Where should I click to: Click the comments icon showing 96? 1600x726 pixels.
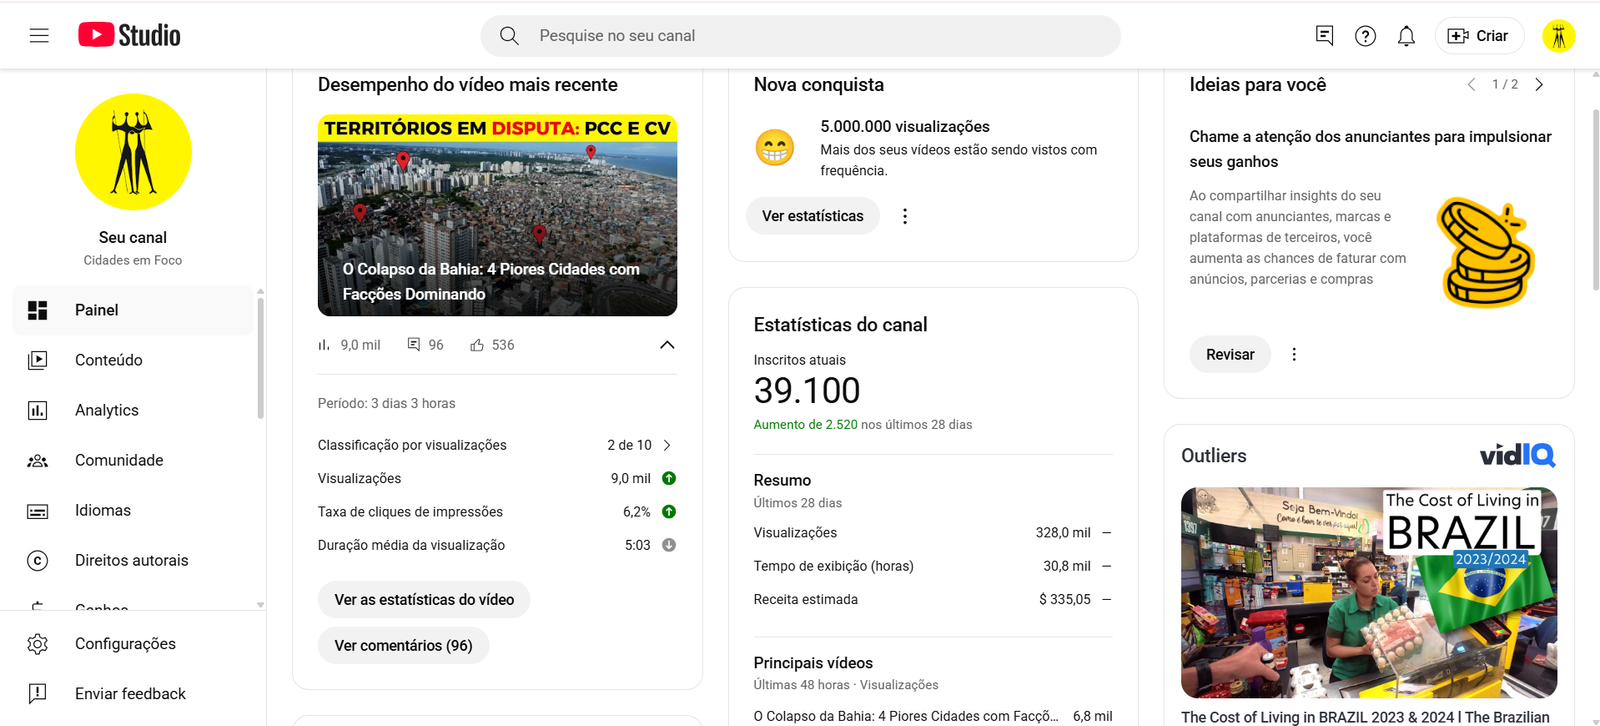(414, 345)
